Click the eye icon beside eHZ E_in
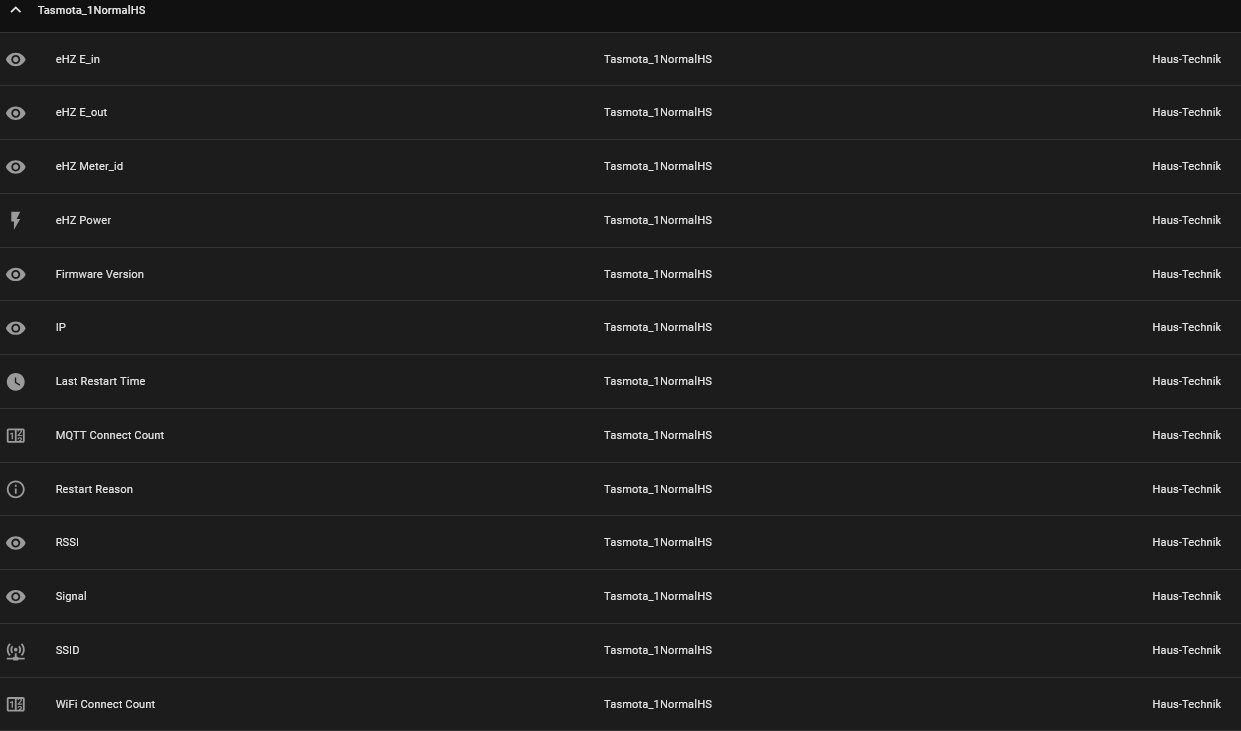 (x=16, y=59)
